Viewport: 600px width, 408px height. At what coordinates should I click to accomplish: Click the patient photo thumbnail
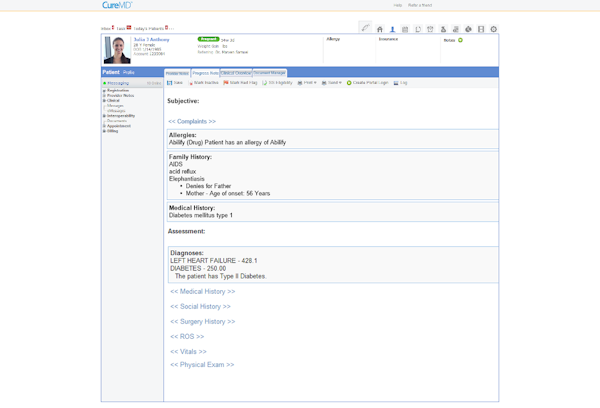(x=117, y=50)
